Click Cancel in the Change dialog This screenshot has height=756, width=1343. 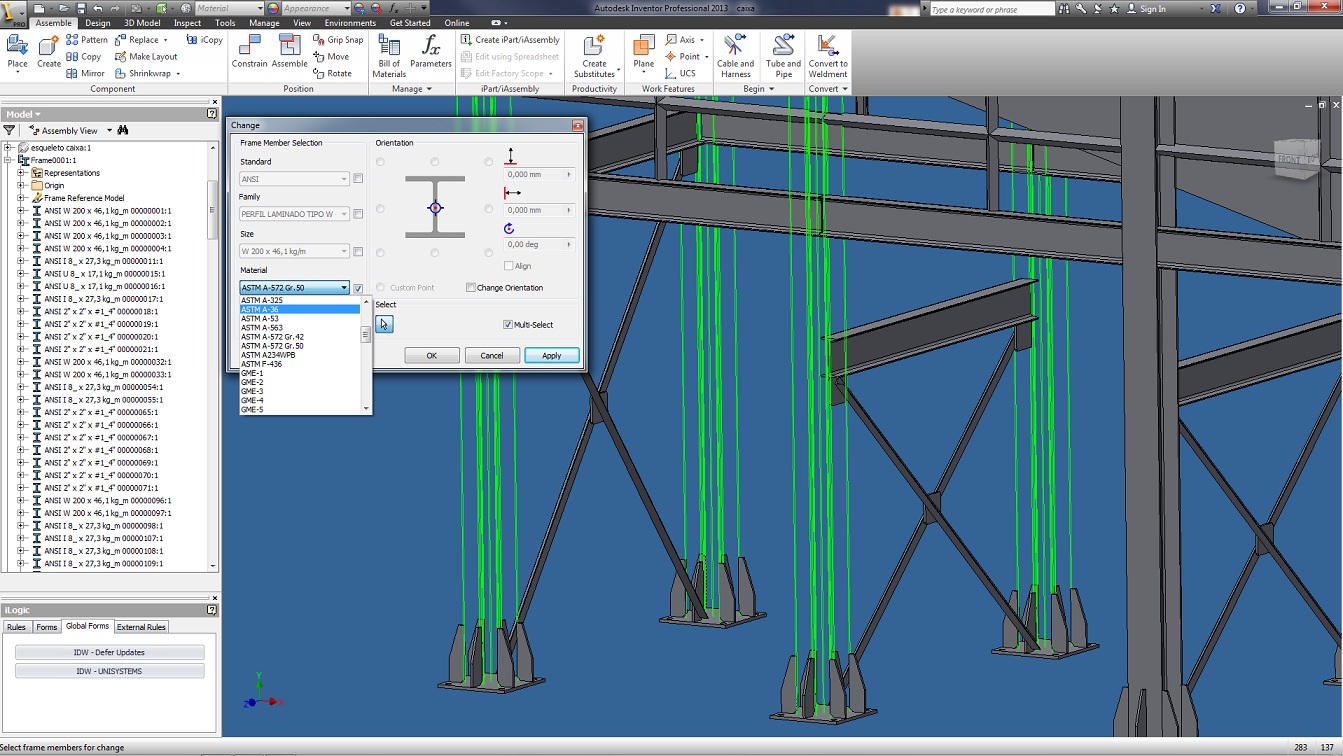tap(492, 355)
